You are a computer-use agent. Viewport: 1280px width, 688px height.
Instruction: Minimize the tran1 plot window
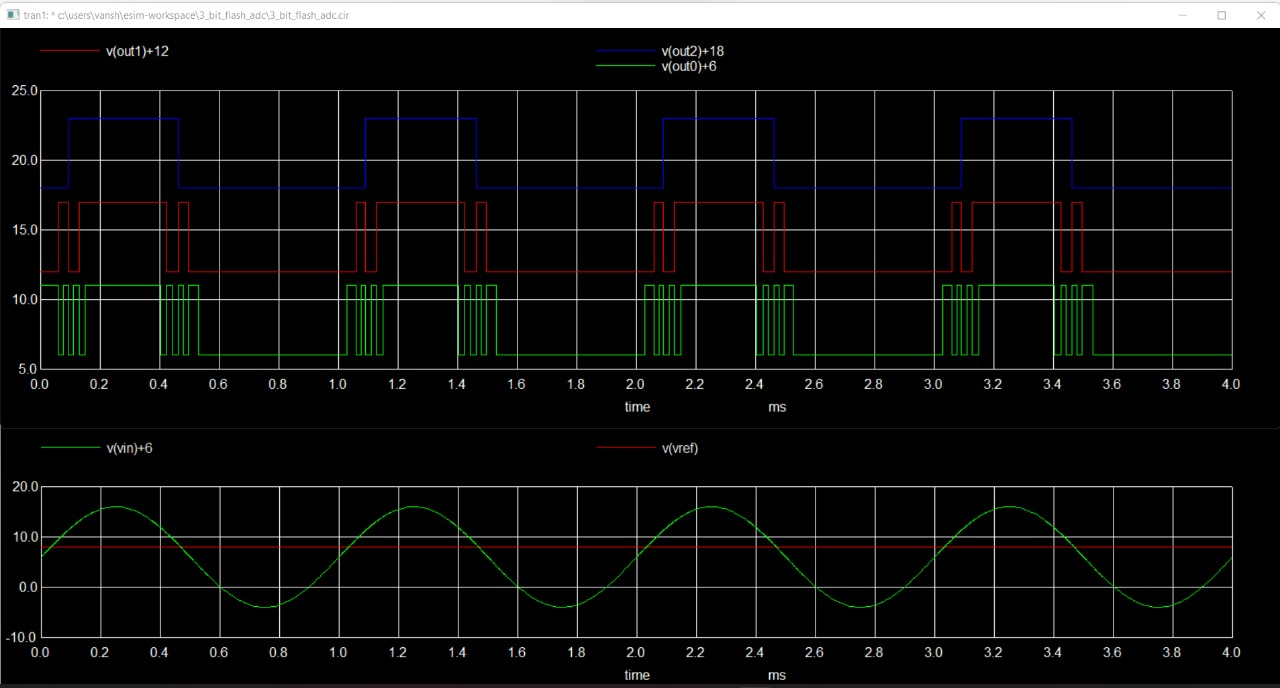(x=1181, y=15)
